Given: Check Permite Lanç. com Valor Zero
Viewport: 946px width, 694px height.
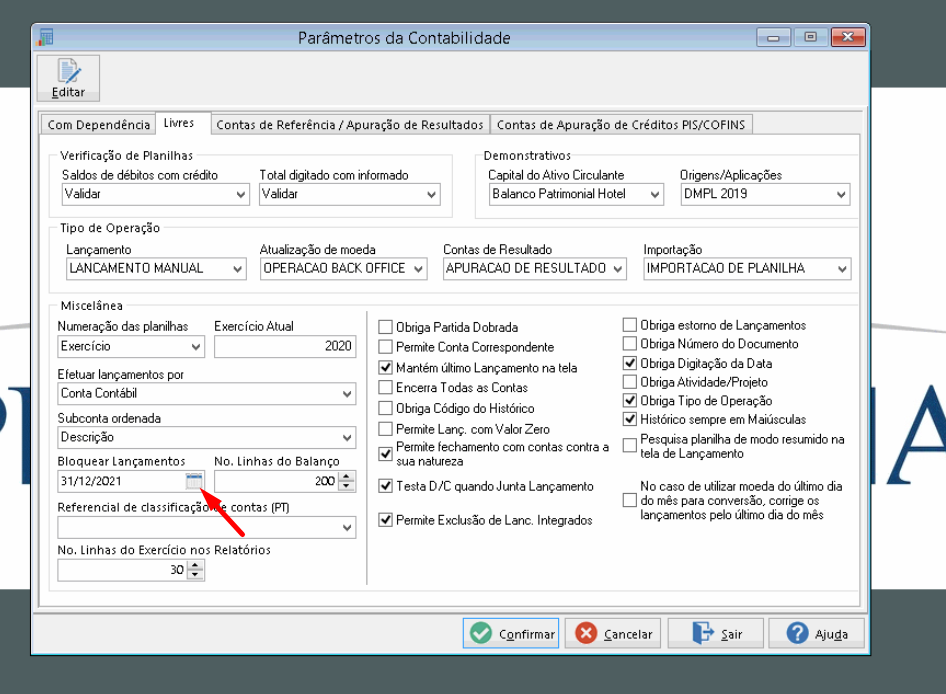Looking at the screenshot, I should click(386, 429).
